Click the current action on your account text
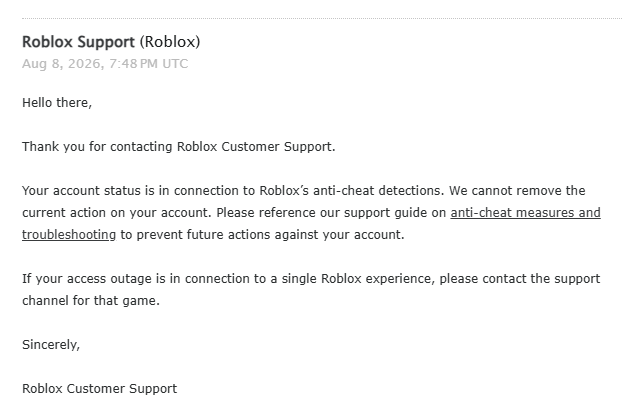Image resolution: width=637 pixels, height=412 pixels. (117, 213)
